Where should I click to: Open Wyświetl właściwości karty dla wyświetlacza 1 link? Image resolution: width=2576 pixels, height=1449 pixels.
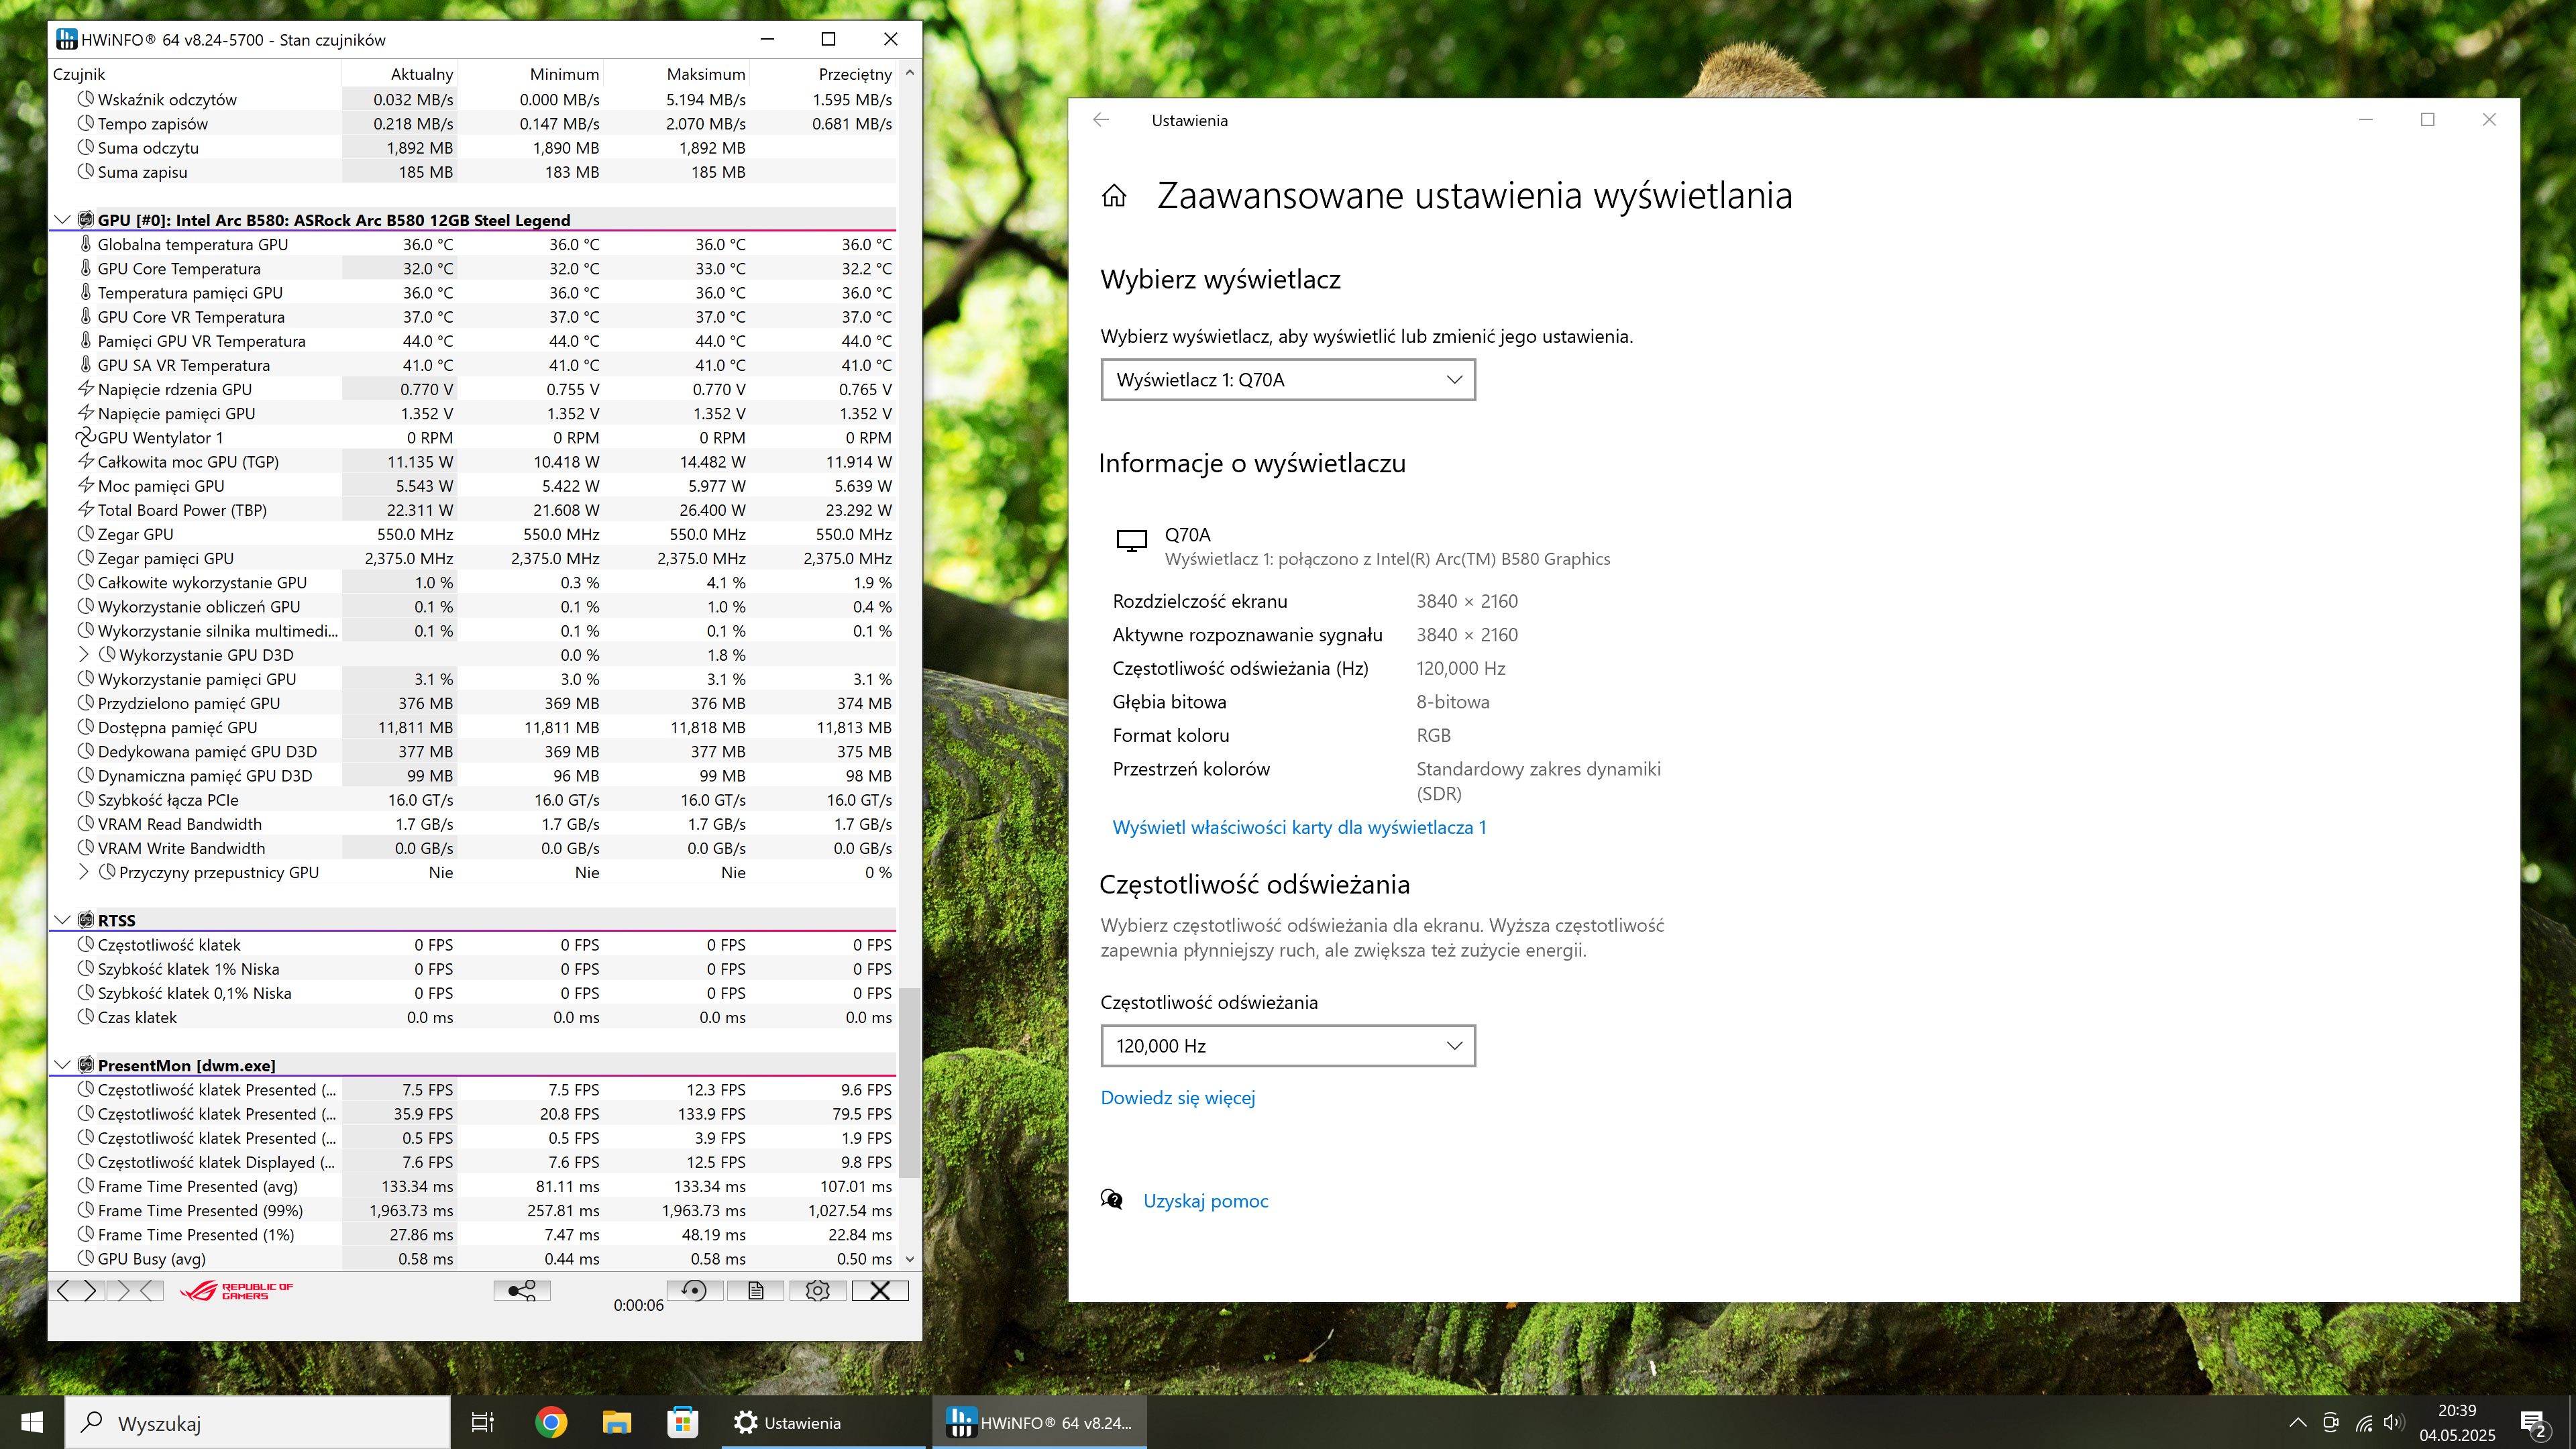[1299, 827]
